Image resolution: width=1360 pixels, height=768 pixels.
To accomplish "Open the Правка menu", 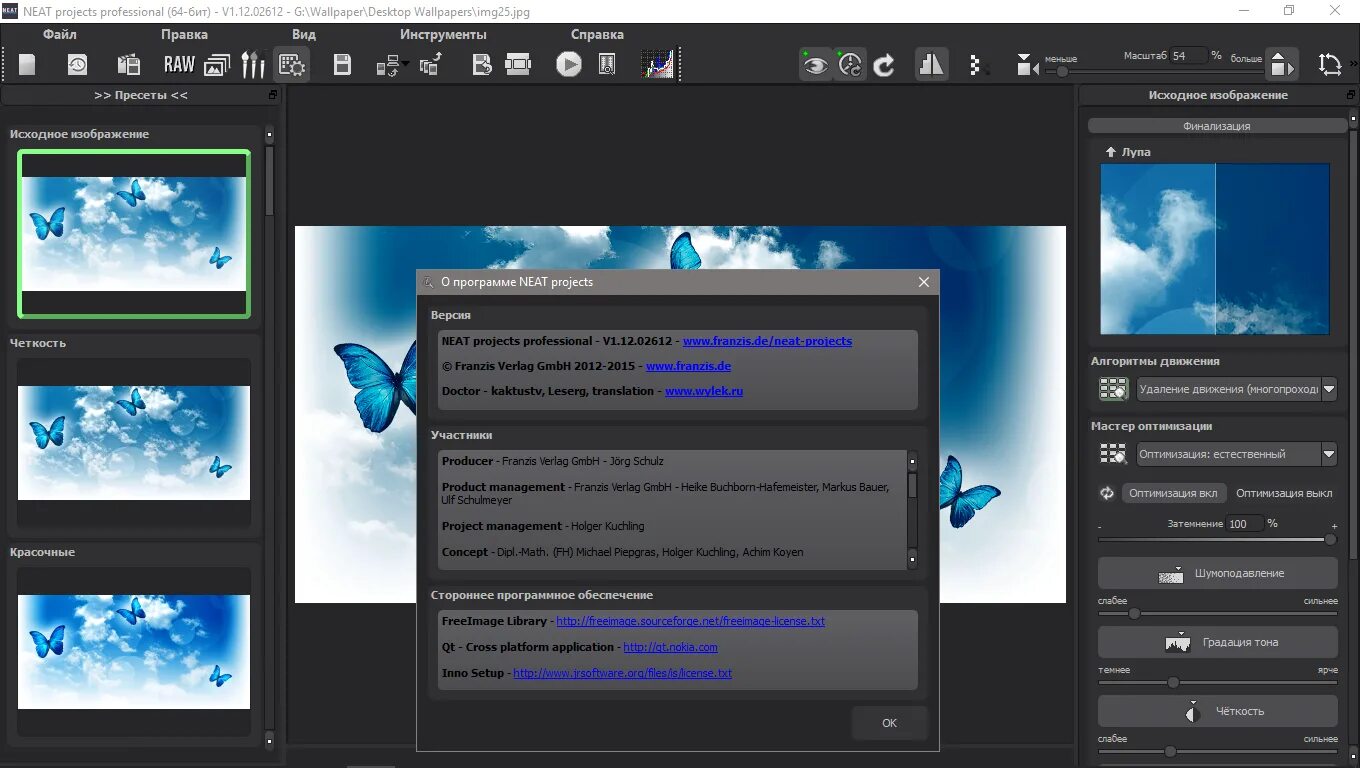I will [184, 34].
